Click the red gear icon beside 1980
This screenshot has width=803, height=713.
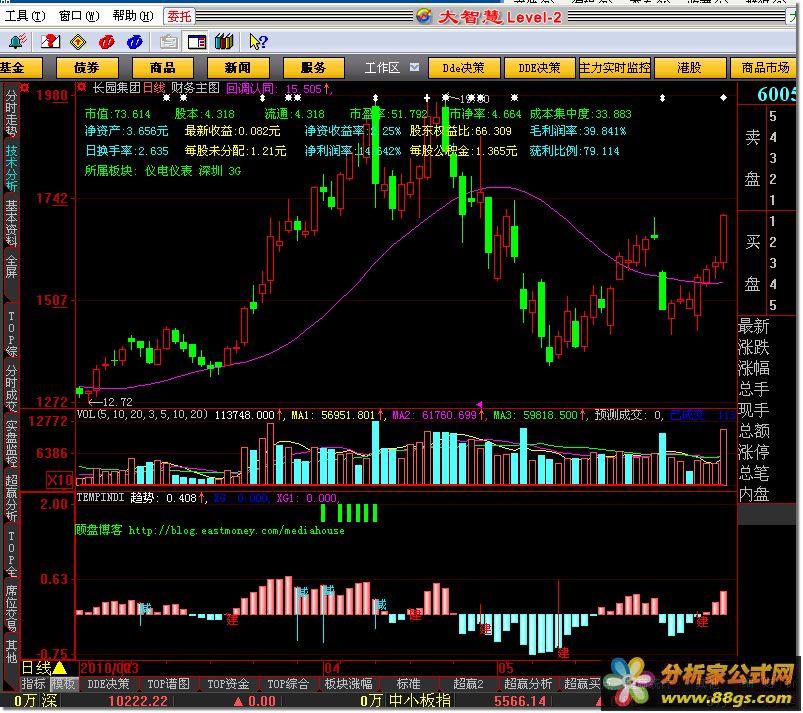click(x=24, y=87)
